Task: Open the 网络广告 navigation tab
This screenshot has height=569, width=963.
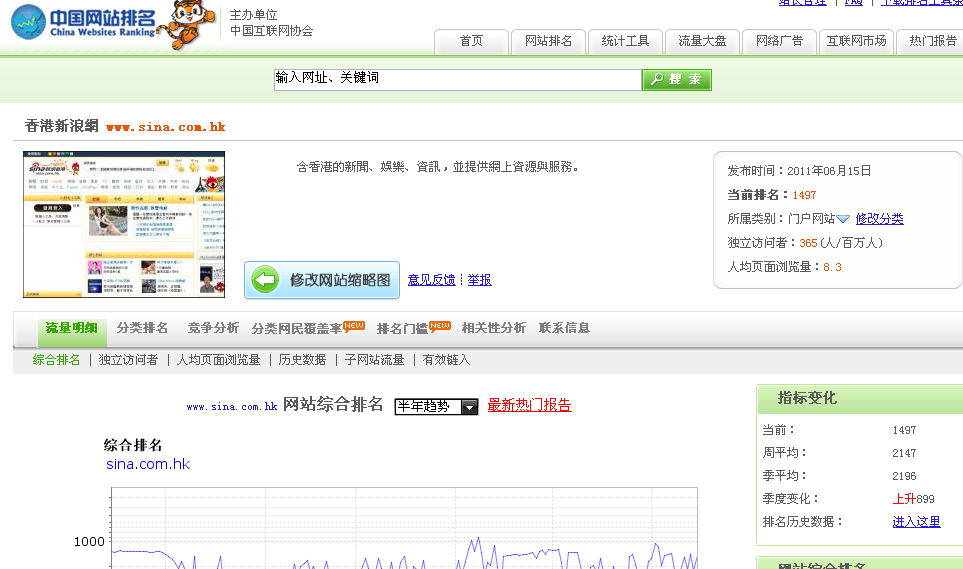Action: point(779,42)
